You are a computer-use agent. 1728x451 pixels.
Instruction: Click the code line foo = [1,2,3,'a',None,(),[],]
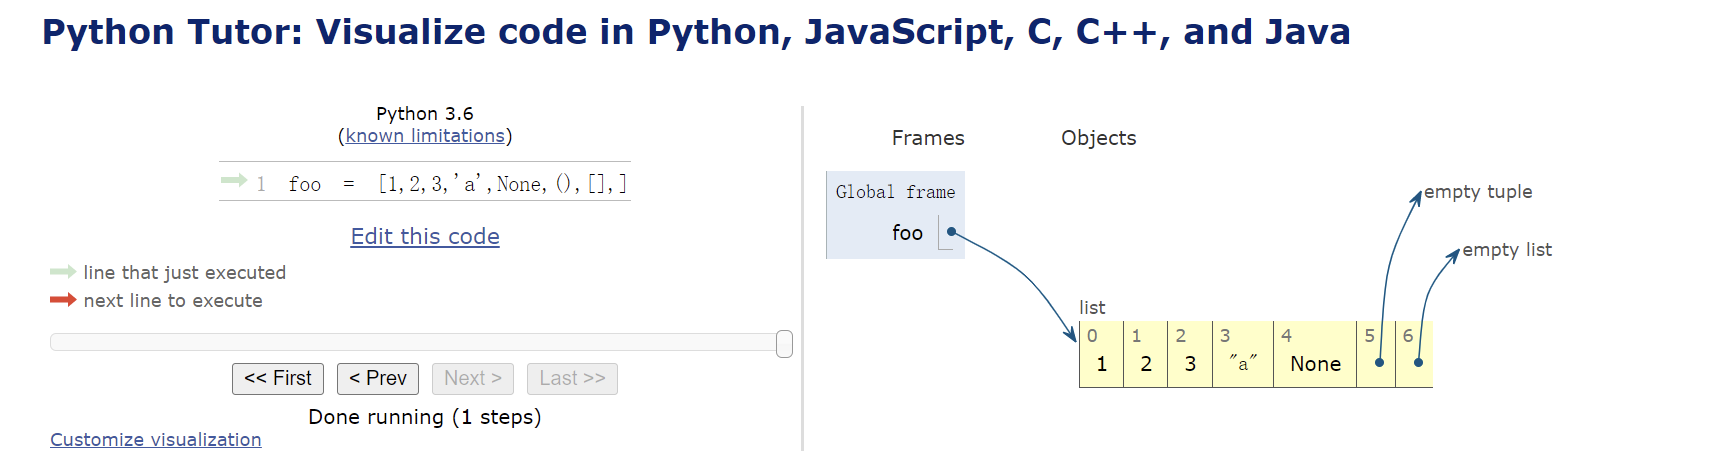coord(457,184)
